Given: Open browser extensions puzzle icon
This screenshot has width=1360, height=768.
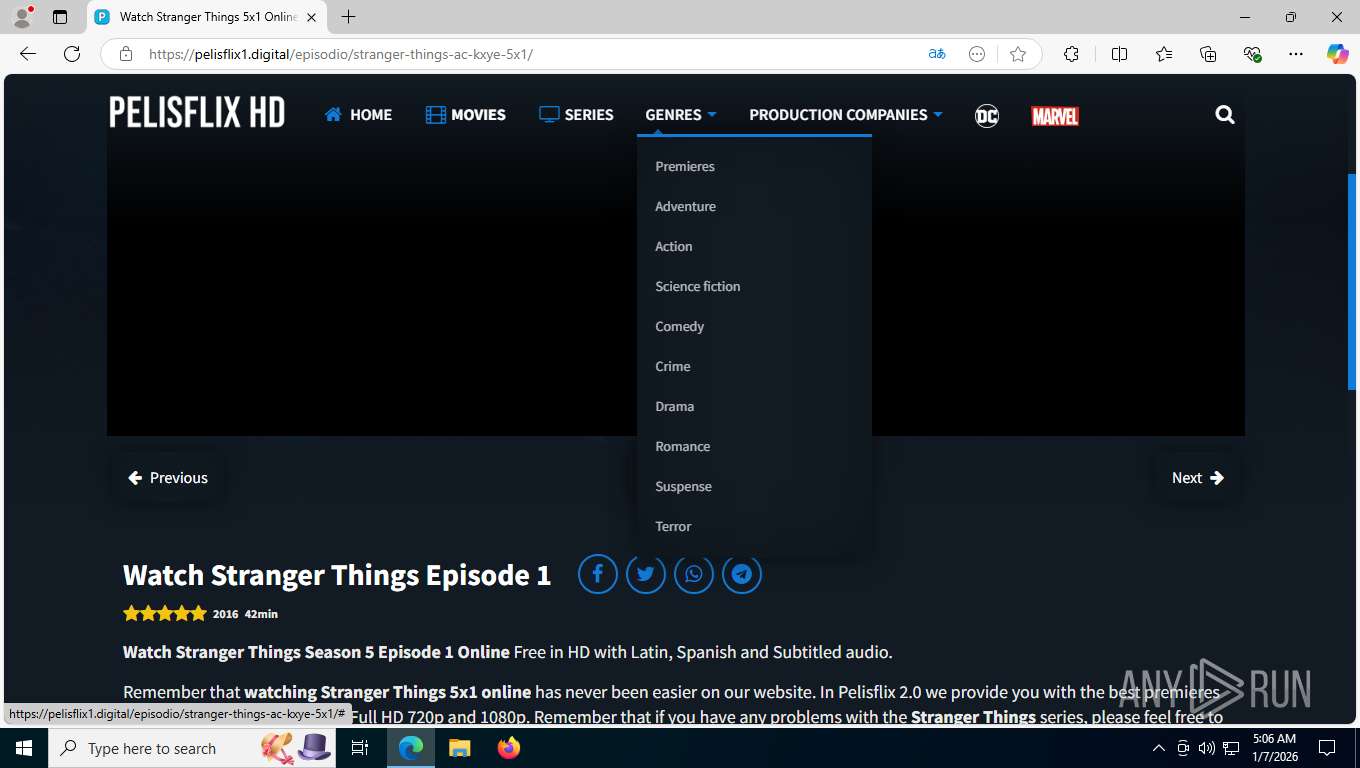Looking at the screenshot, I should (1071, 54).
